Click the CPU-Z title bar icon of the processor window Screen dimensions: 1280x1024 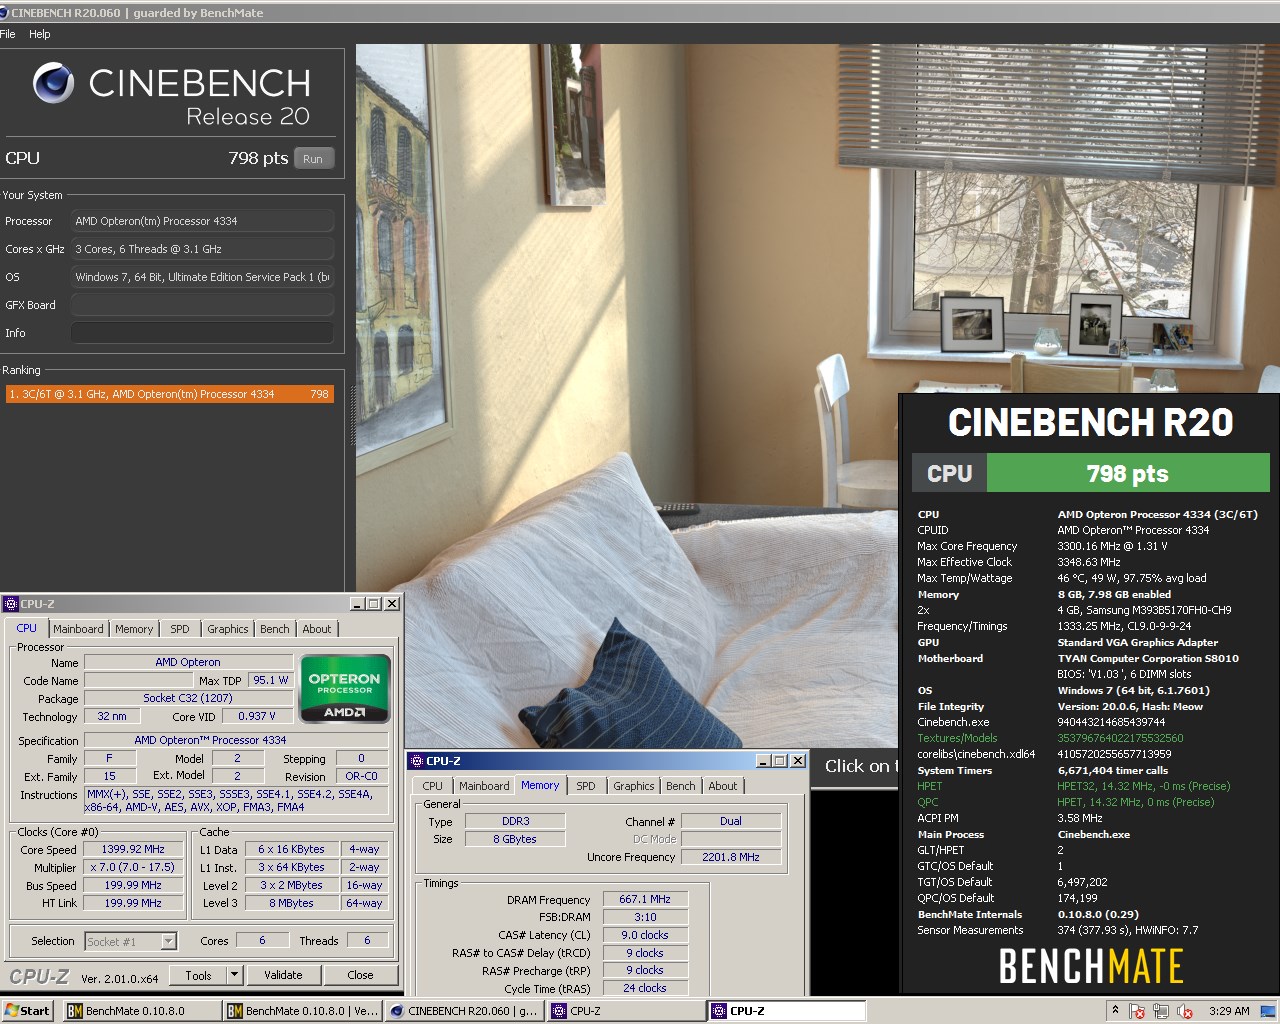(11, 604)
